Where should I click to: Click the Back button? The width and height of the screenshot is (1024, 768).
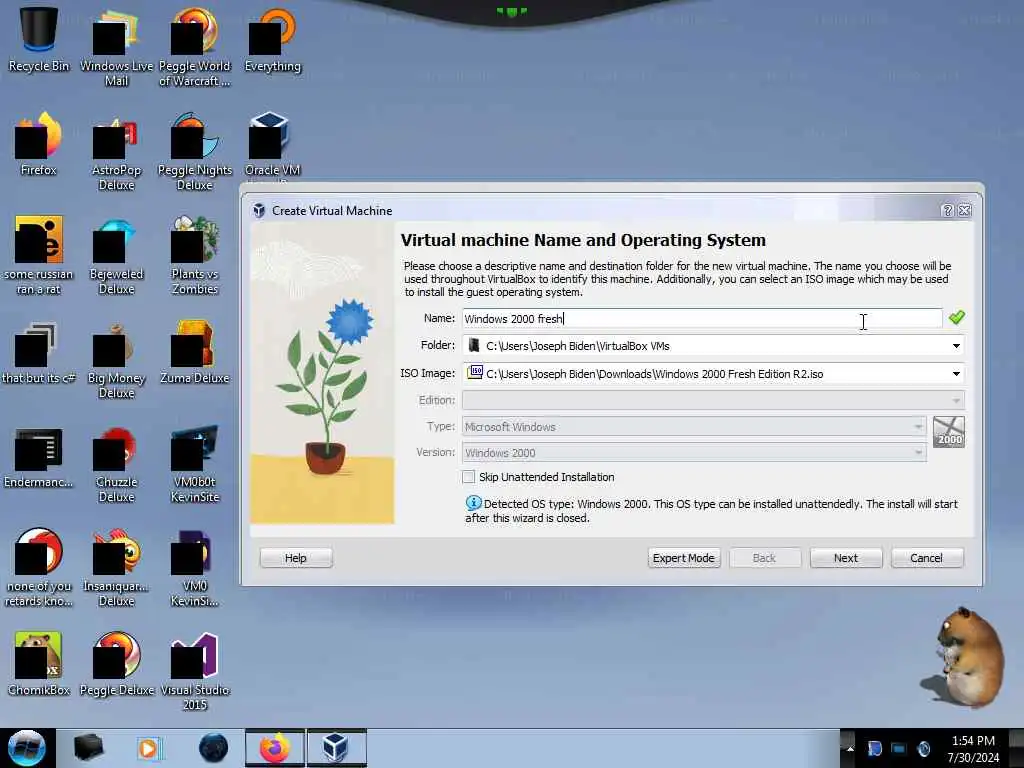coord(764,558)
